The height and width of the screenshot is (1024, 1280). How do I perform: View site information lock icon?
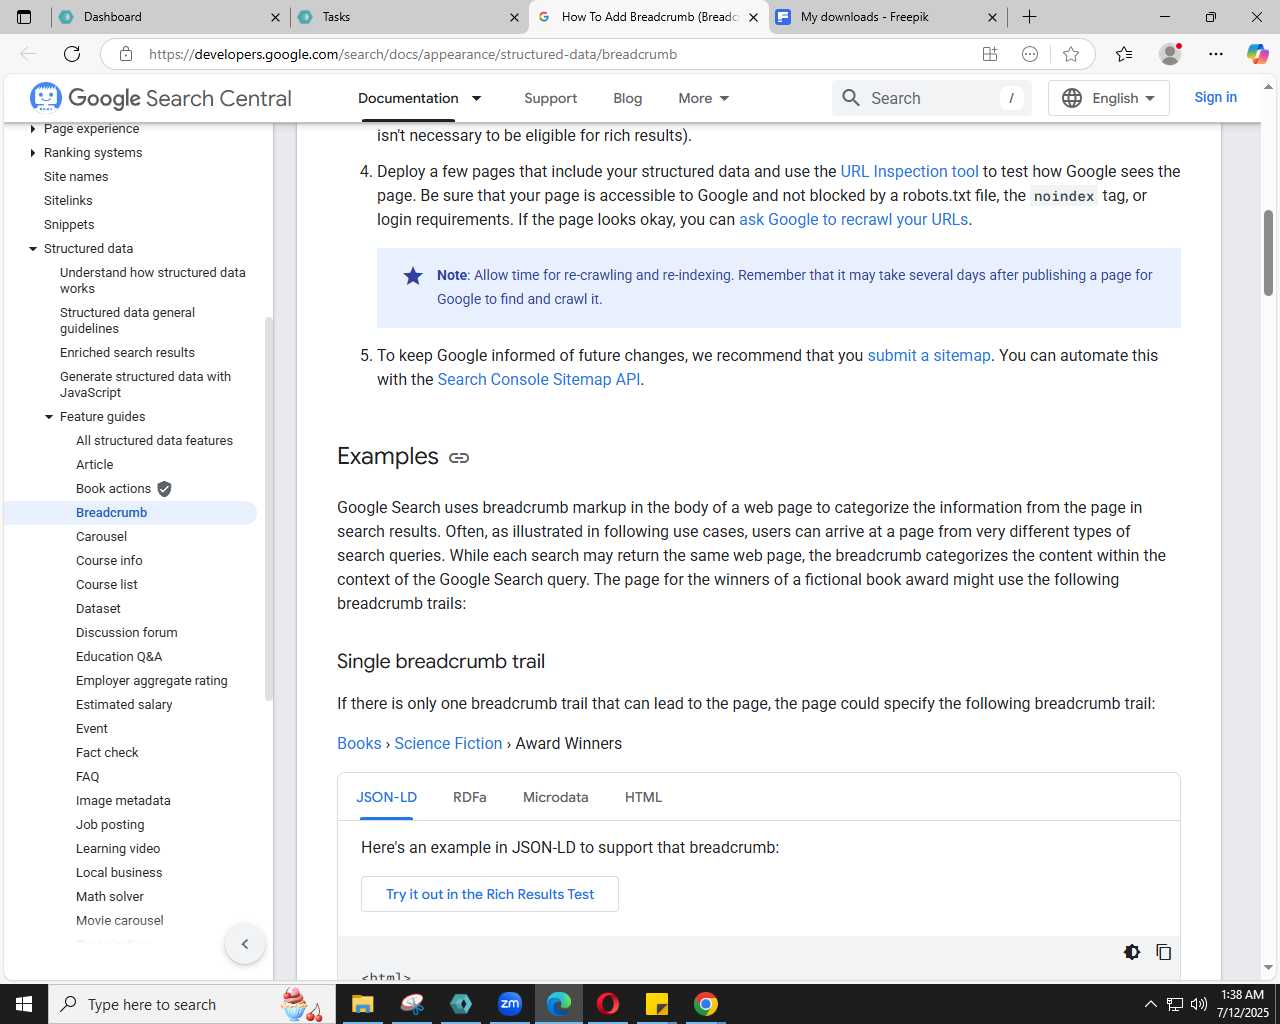[x=126, y=54]
